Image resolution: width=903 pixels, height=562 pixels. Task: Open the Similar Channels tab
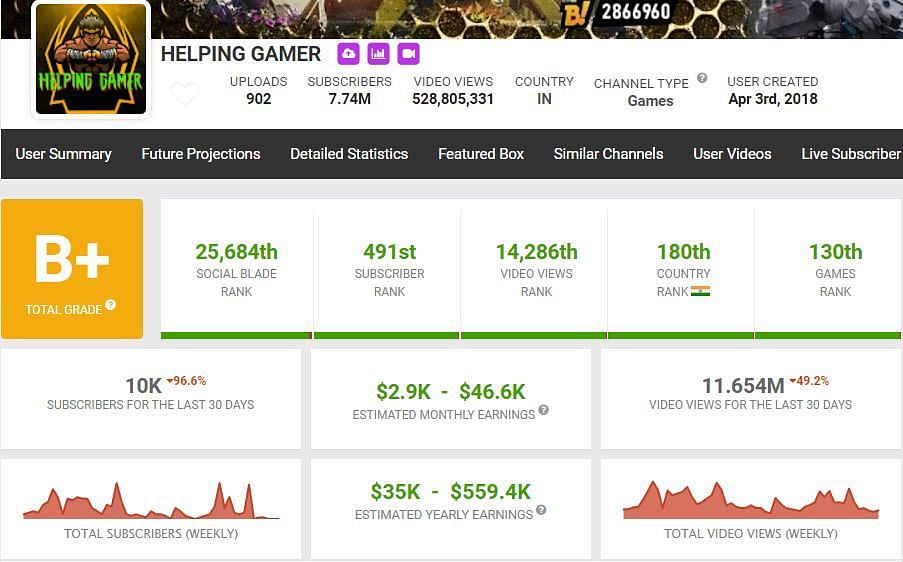tap(608, 154)
